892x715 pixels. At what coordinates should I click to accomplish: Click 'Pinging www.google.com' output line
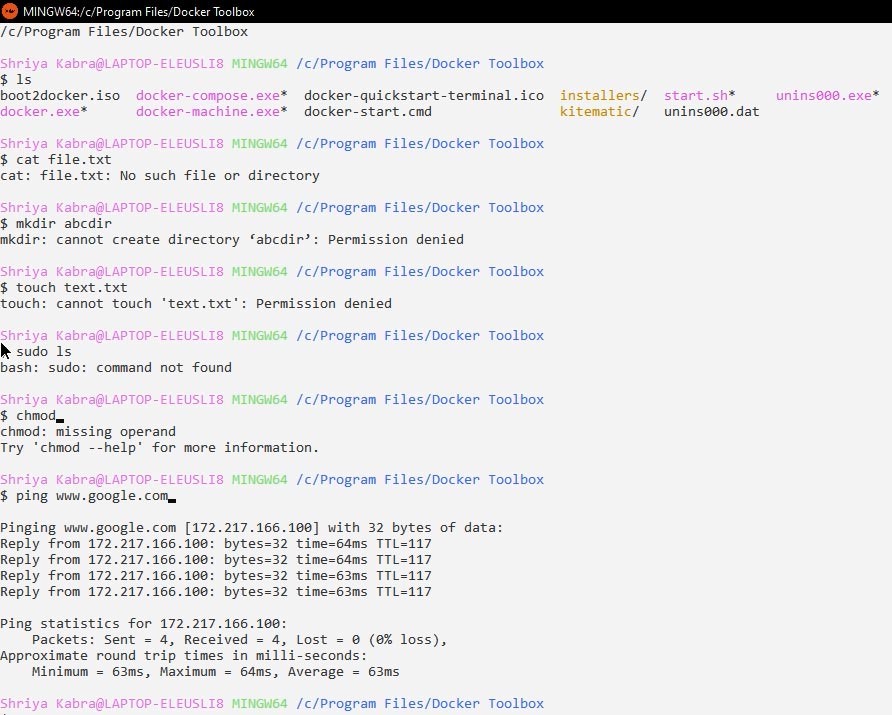coord(251,527)
